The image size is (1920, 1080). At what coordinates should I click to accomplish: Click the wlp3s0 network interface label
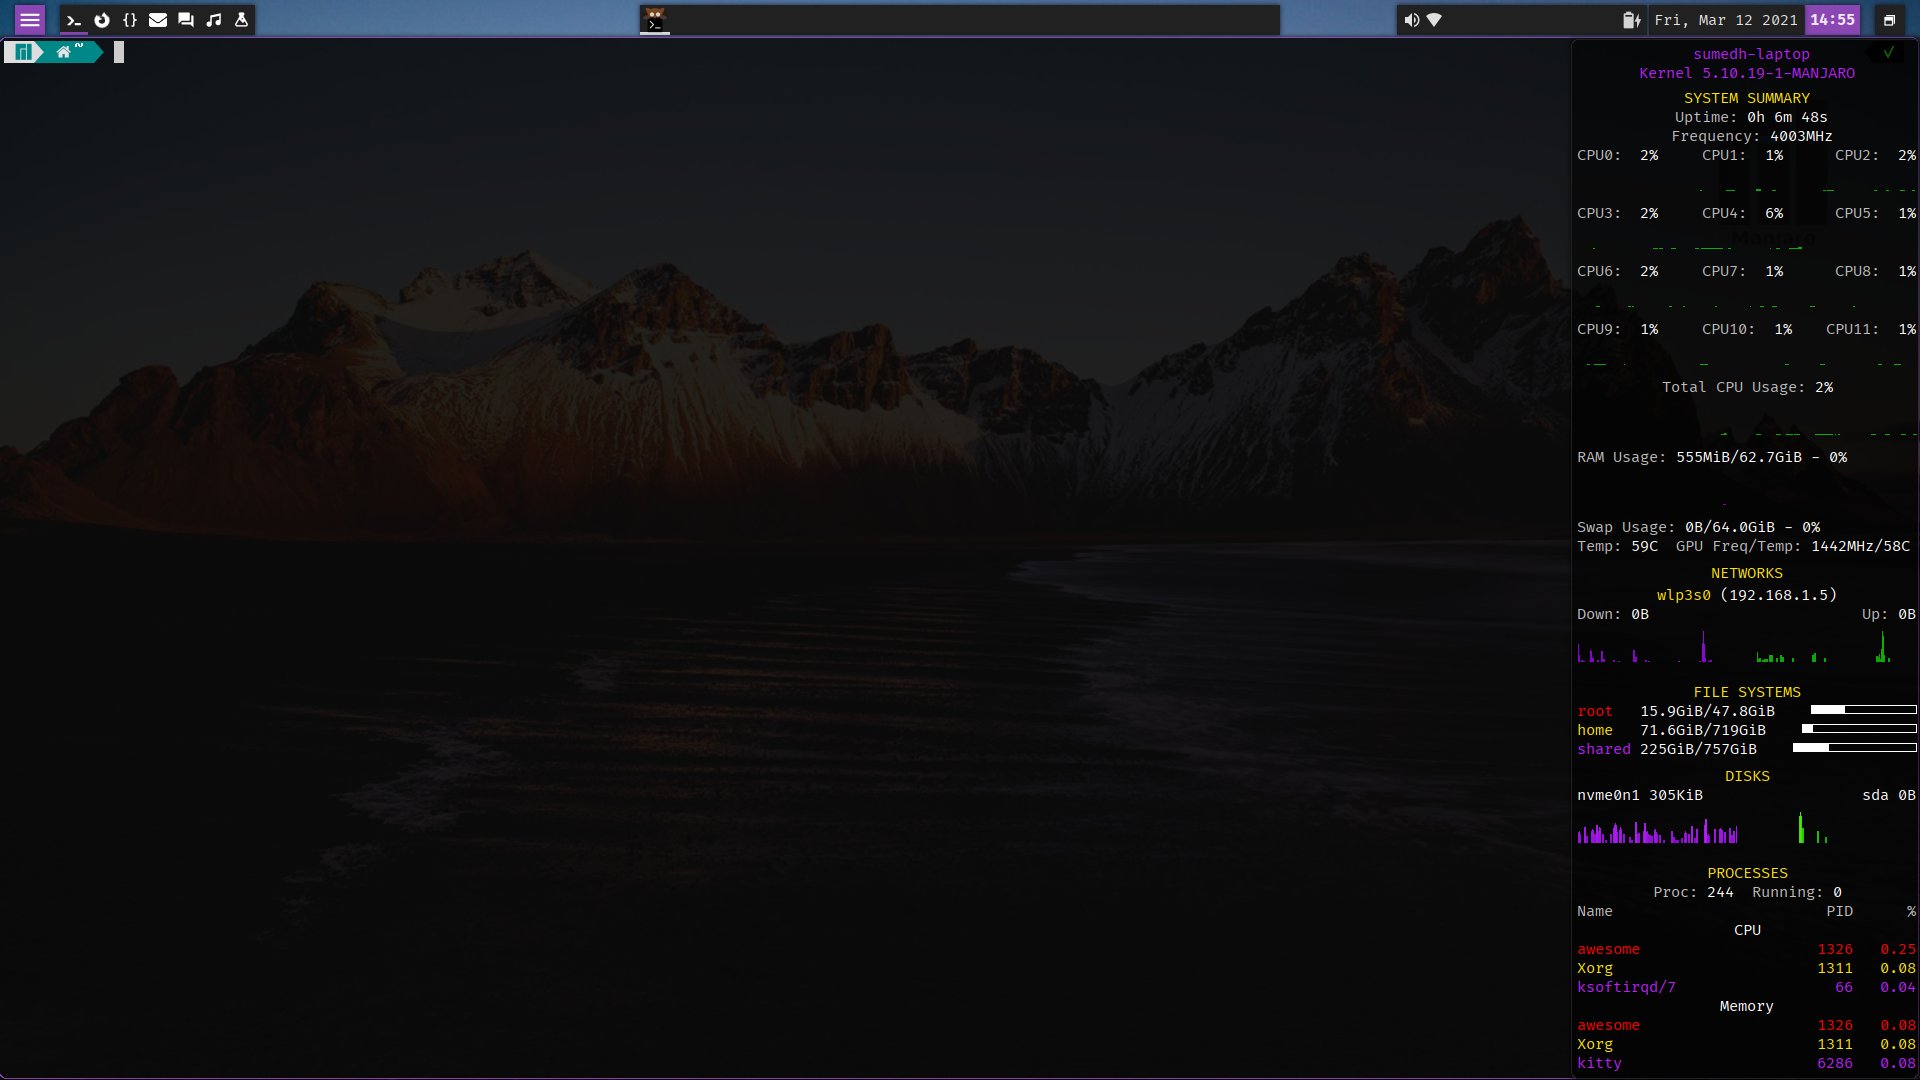click(1683, 595)
